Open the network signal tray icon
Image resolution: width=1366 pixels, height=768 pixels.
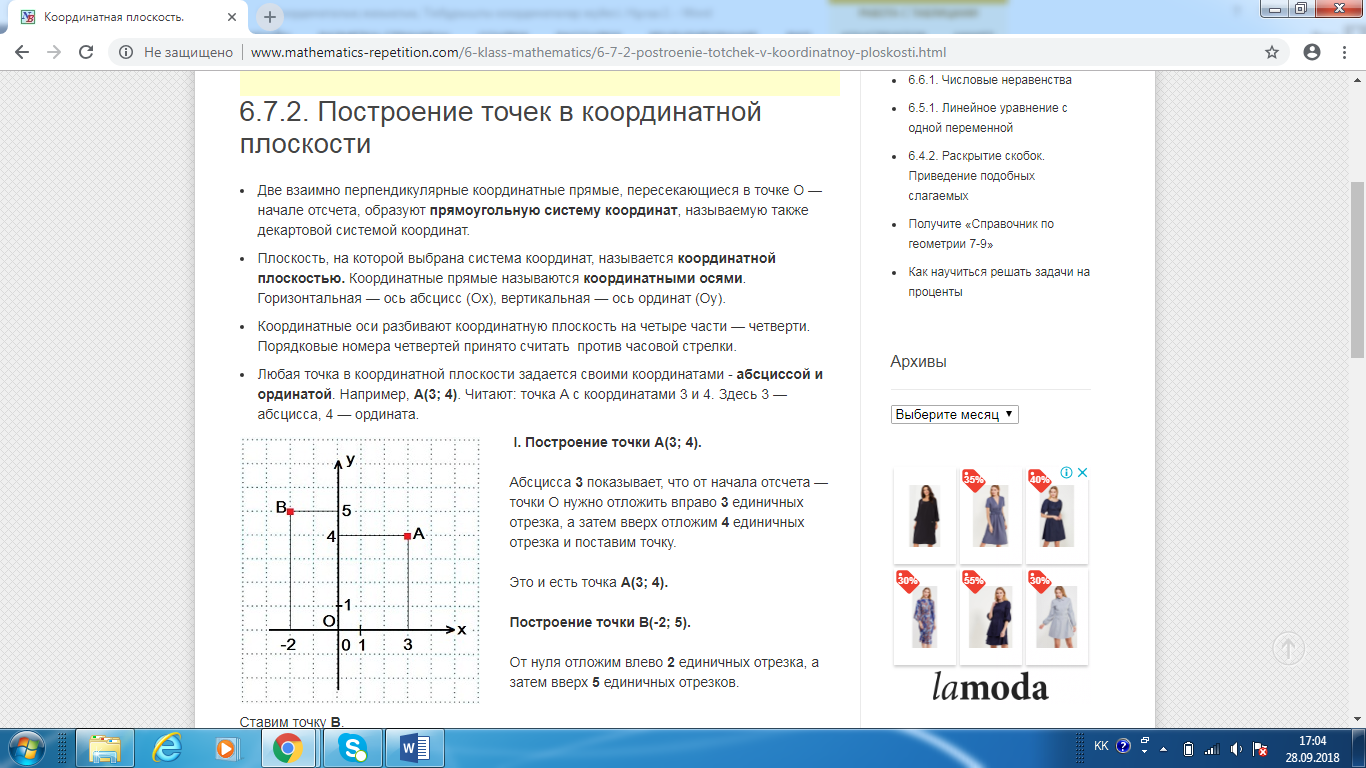pos(1212,748)
